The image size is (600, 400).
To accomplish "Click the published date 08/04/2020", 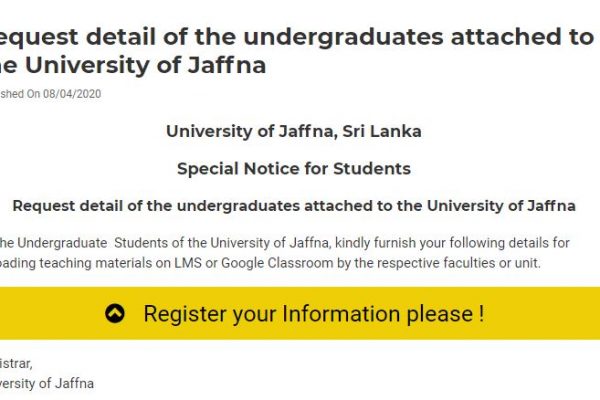I will point(72,94).
